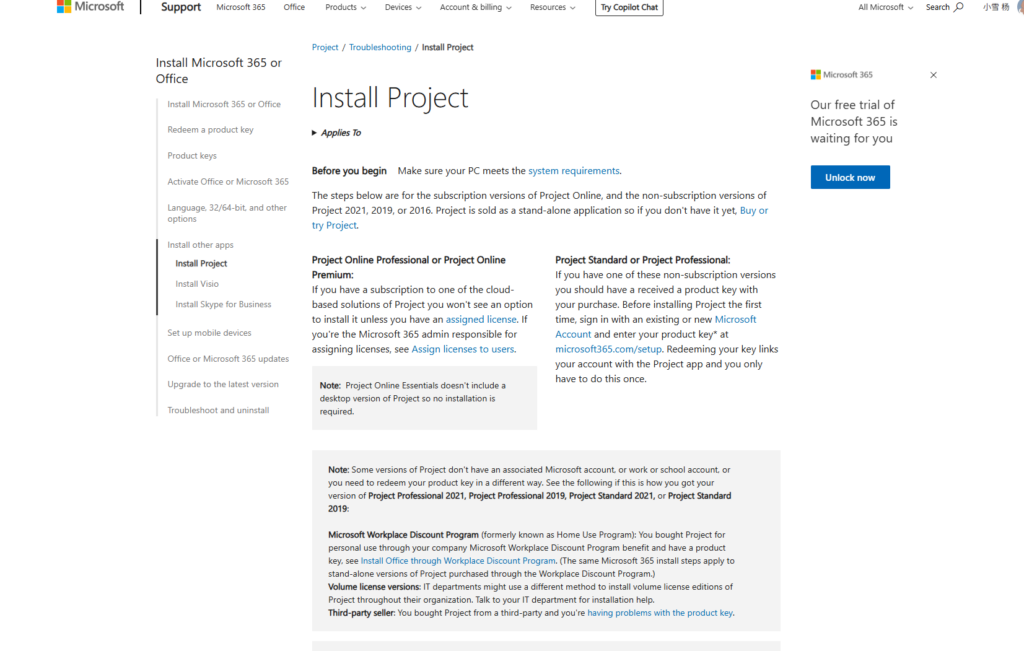Open the system requirements link
The image size is (1024, 651).
coord(573,171)
